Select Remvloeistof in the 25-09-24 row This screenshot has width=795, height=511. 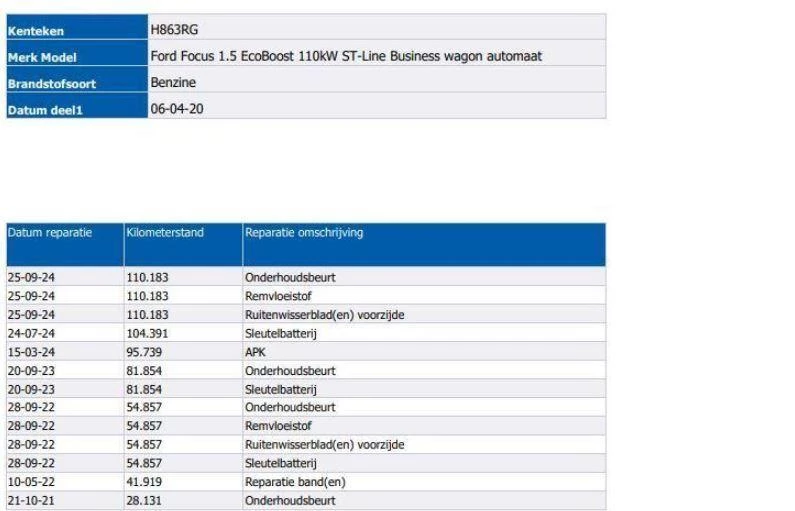[x=278, y=296]
